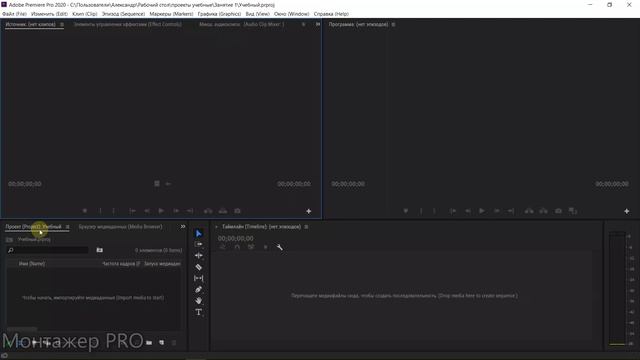
Task: Open Окно (Window) menu
Action: [292, 14]
